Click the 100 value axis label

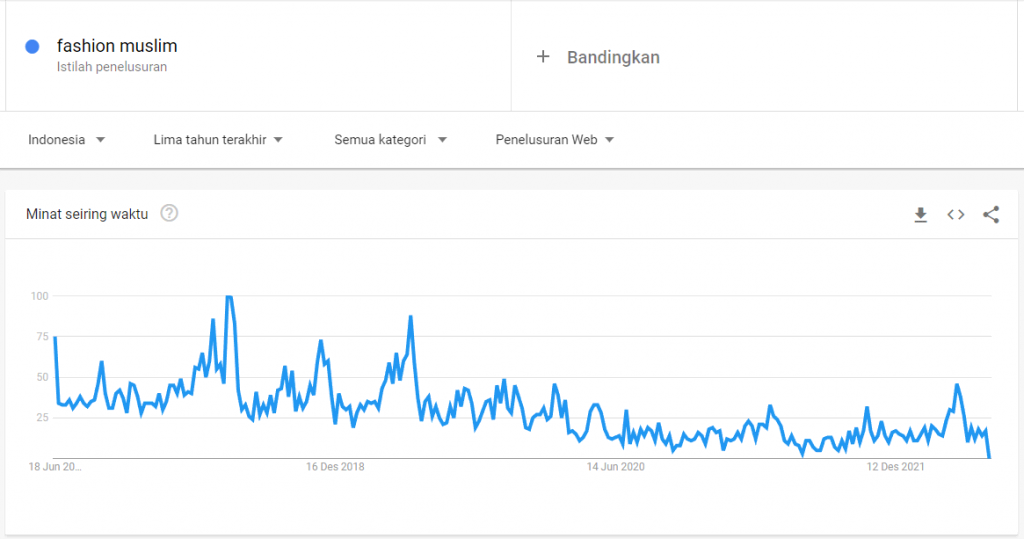click(40, 296)
